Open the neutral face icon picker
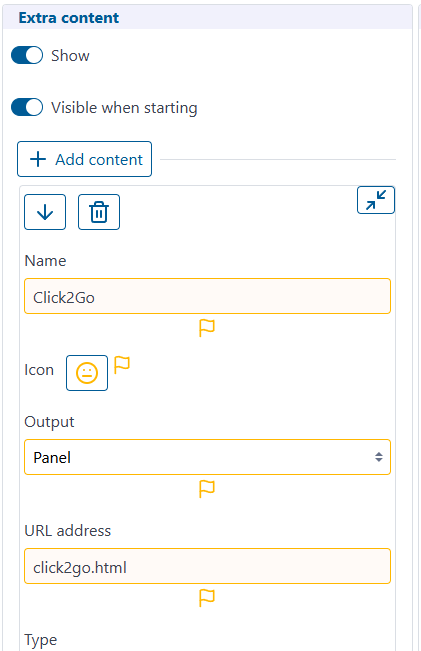Viewport: 421px width, 651px height. click(87, 373)
